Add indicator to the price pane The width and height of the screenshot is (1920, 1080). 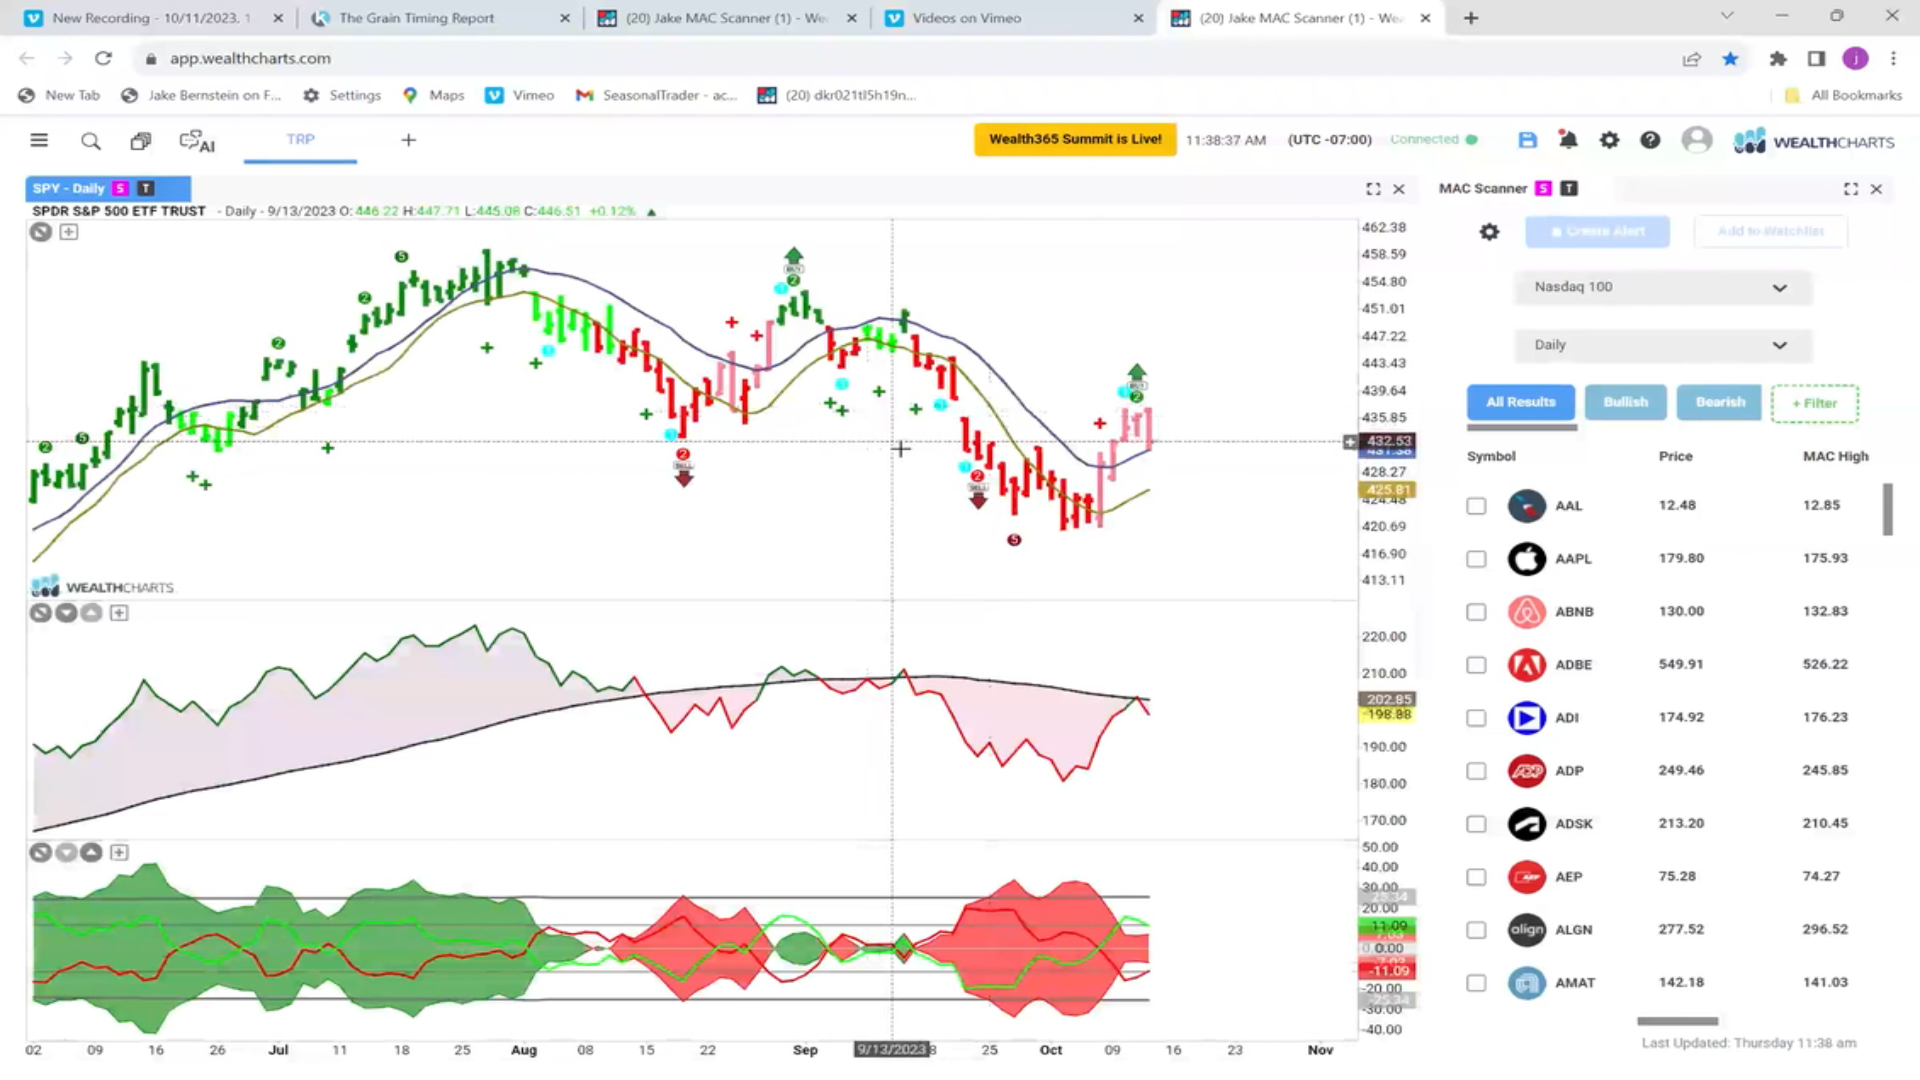click(68, 232)
